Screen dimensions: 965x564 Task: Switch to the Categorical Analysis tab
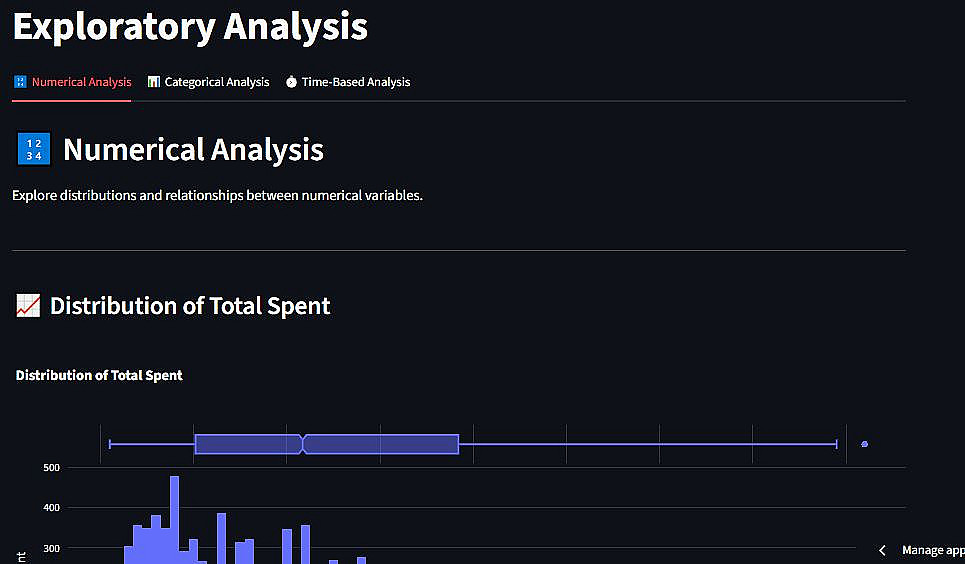[x=216, y=82]
